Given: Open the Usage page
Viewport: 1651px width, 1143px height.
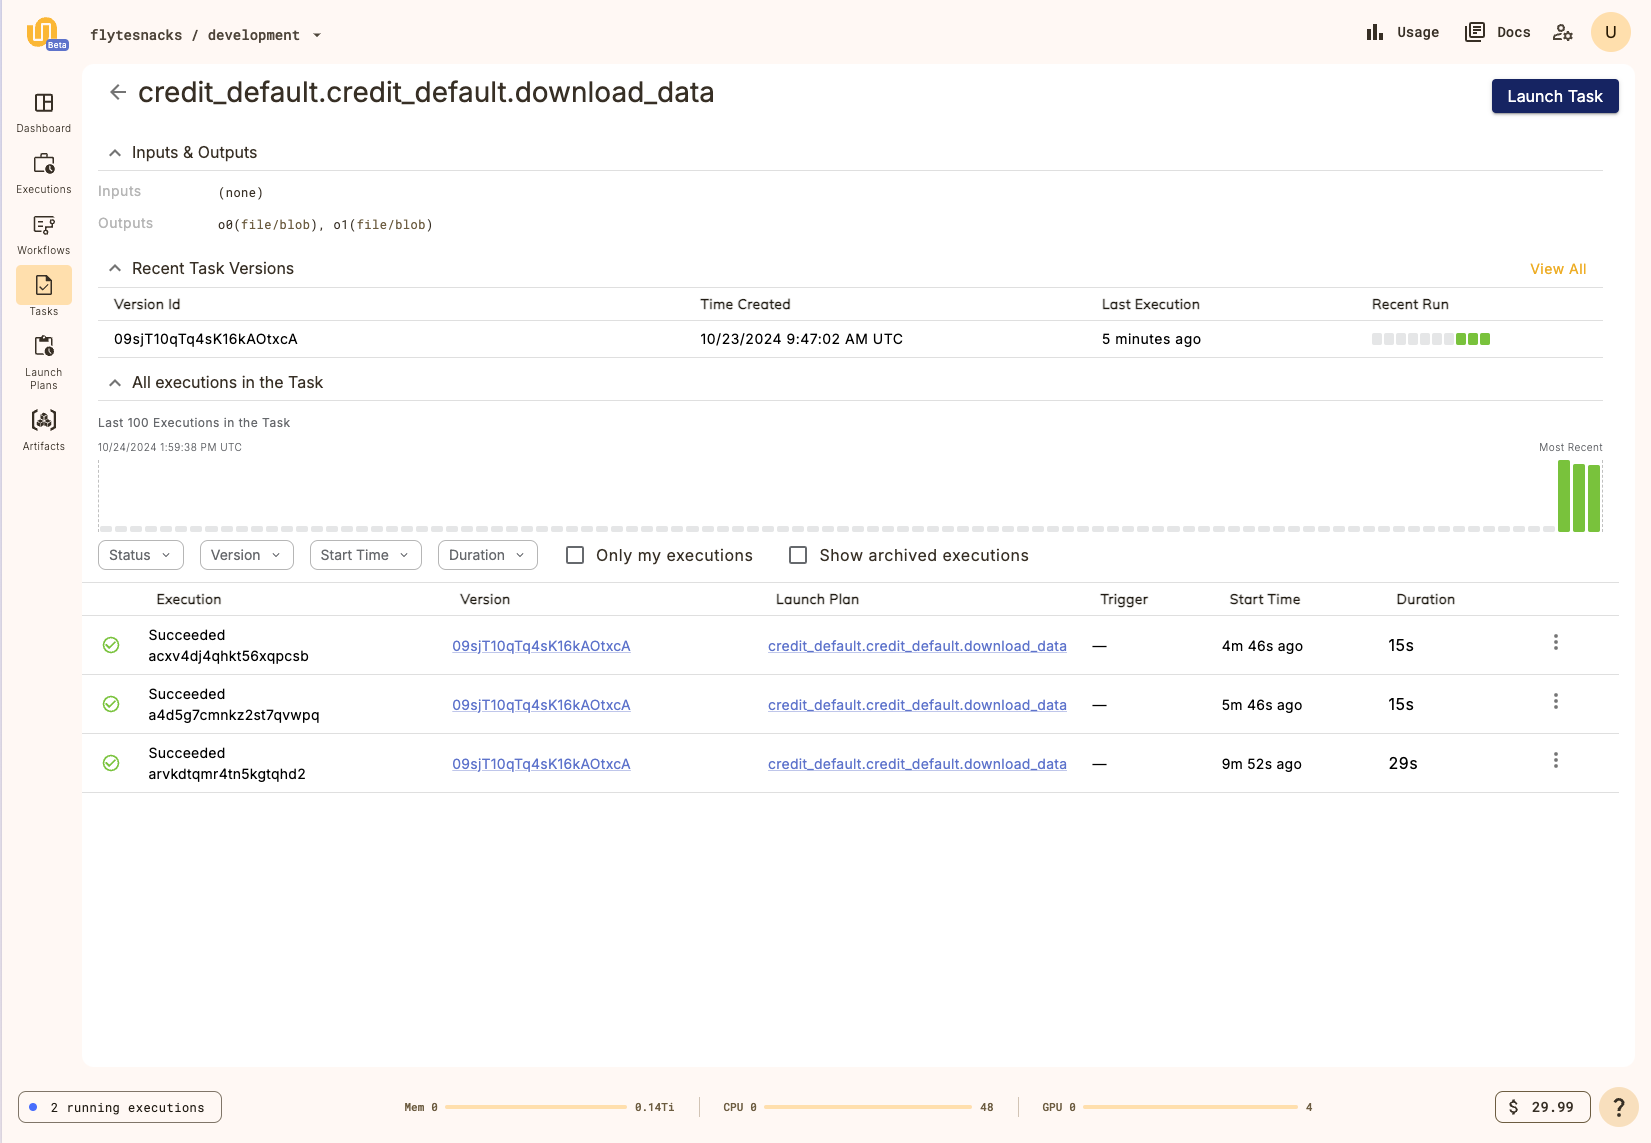Looking at the screenshot, I should (x=1402, y=32).
